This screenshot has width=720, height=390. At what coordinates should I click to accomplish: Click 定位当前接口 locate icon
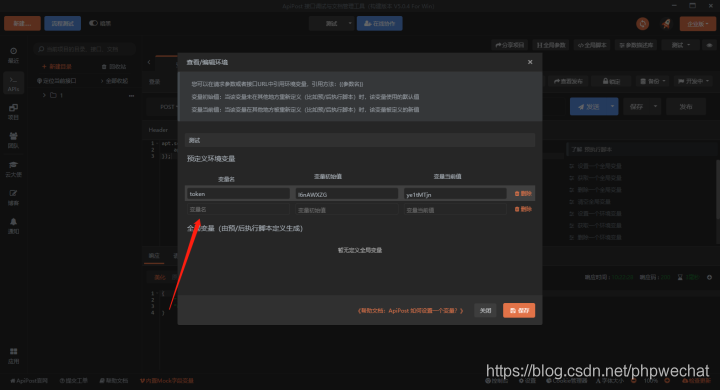(x=56, y=81)
